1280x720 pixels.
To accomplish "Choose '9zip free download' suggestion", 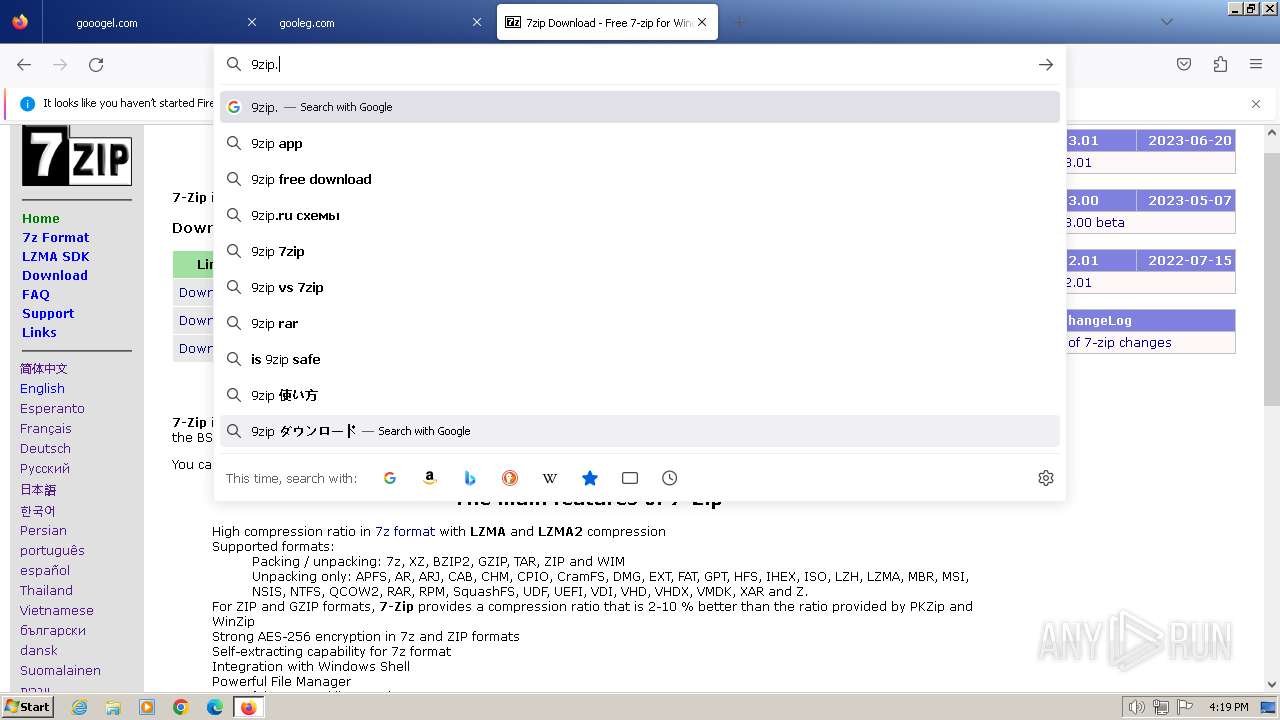I will click(x=640, y=179).
